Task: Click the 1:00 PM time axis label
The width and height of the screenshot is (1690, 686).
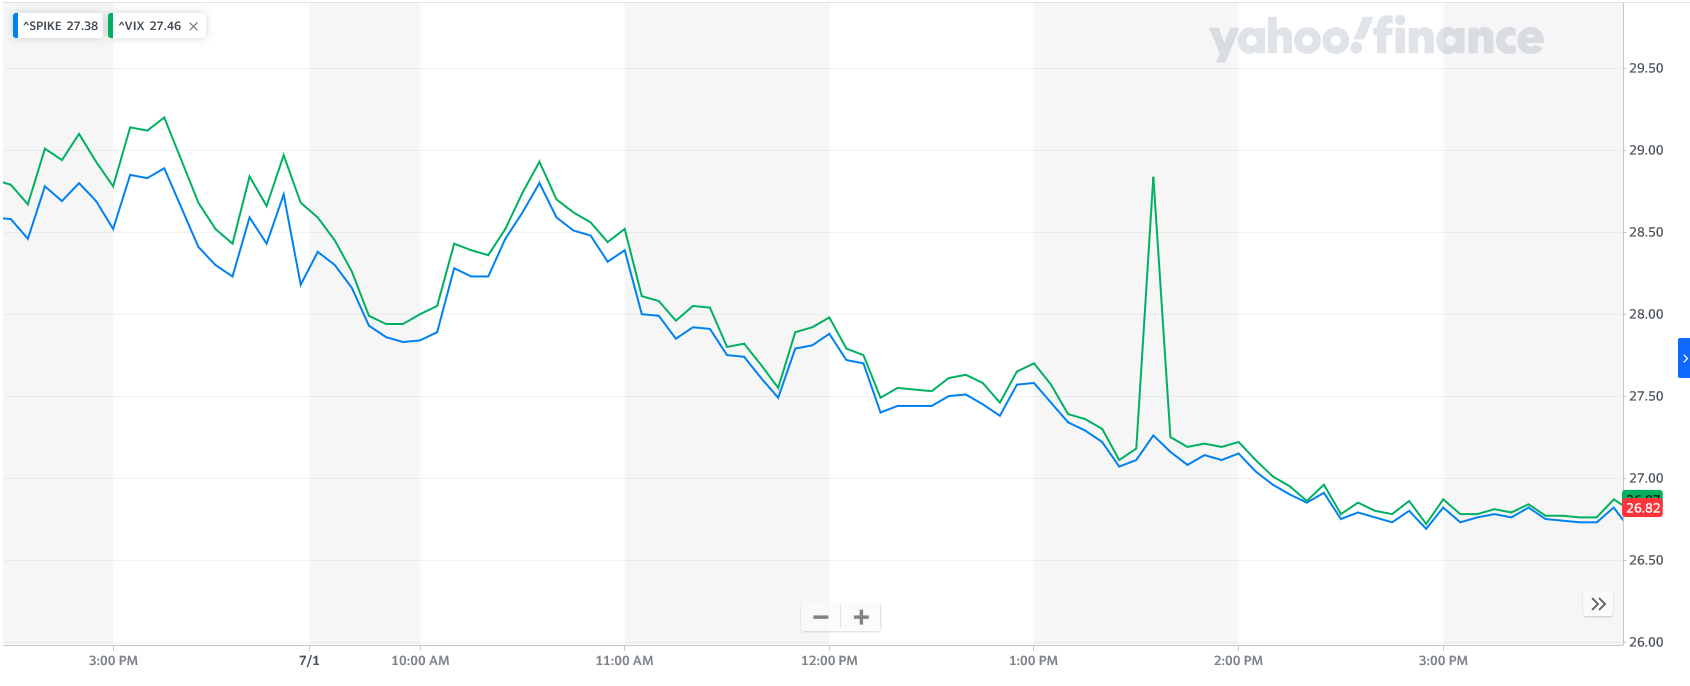Action: pos(1033,661)
